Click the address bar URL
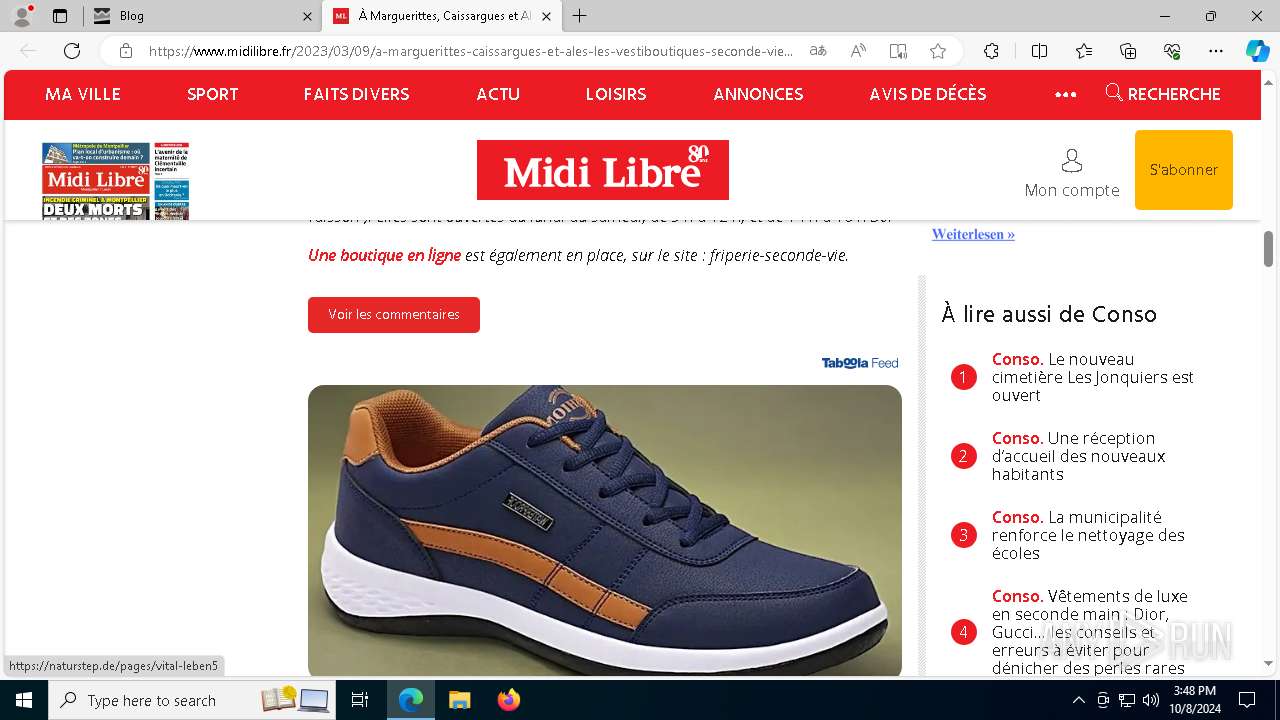Viewport: 1280px width, 720px height. 471,51
